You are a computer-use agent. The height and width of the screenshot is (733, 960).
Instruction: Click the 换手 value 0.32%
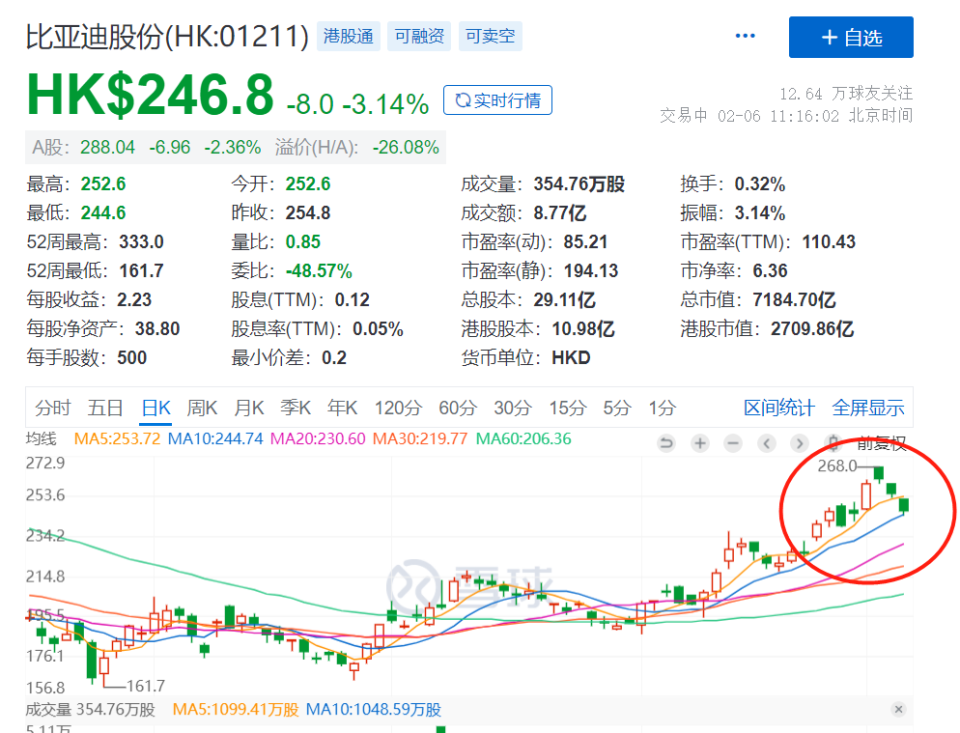760,184
